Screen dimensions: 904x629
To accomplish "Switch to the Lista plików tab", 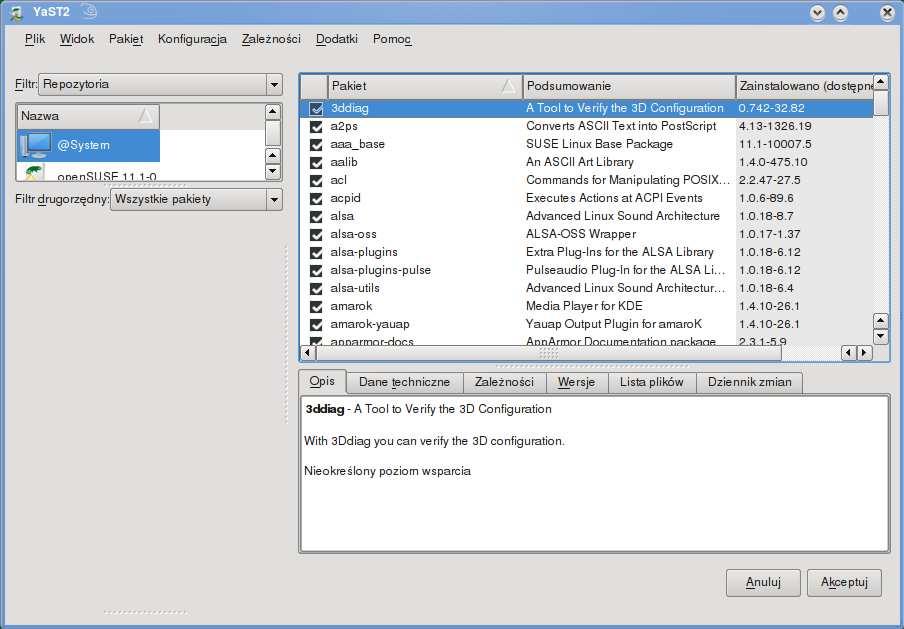I will pos(651,382).
